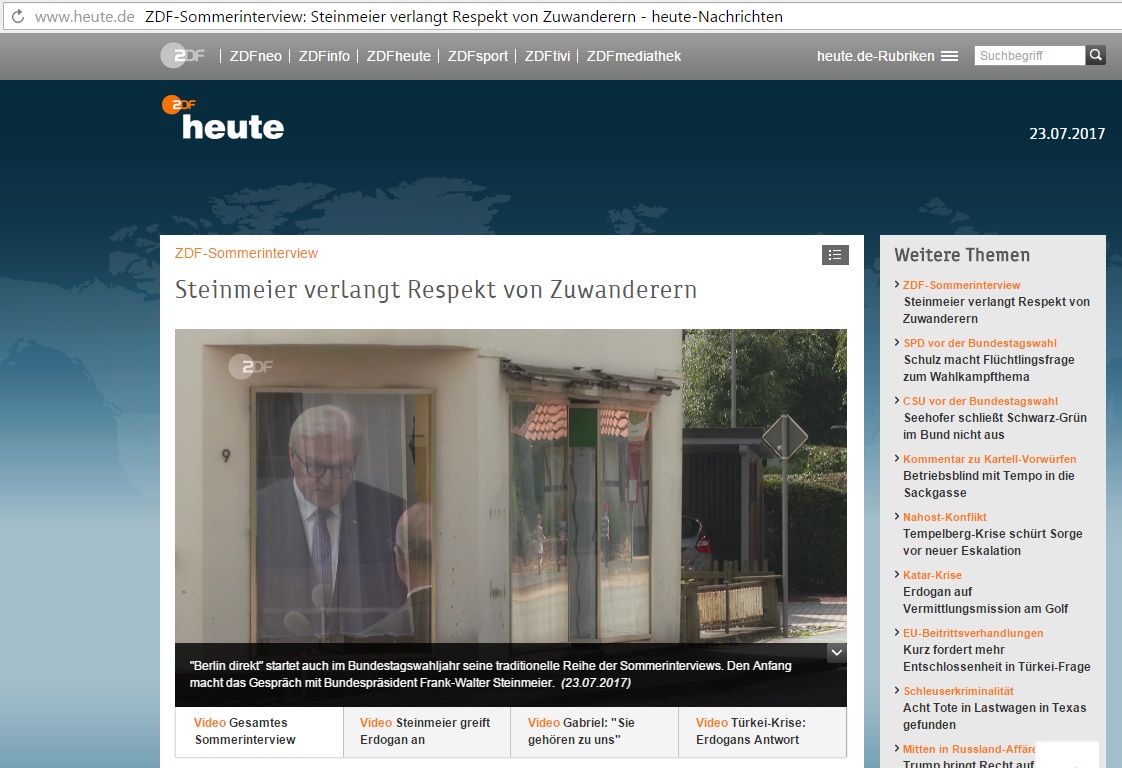Open ZDFinfo in the top bar
This screenshot has width=1122, height=768.
[x=324, y=56]
